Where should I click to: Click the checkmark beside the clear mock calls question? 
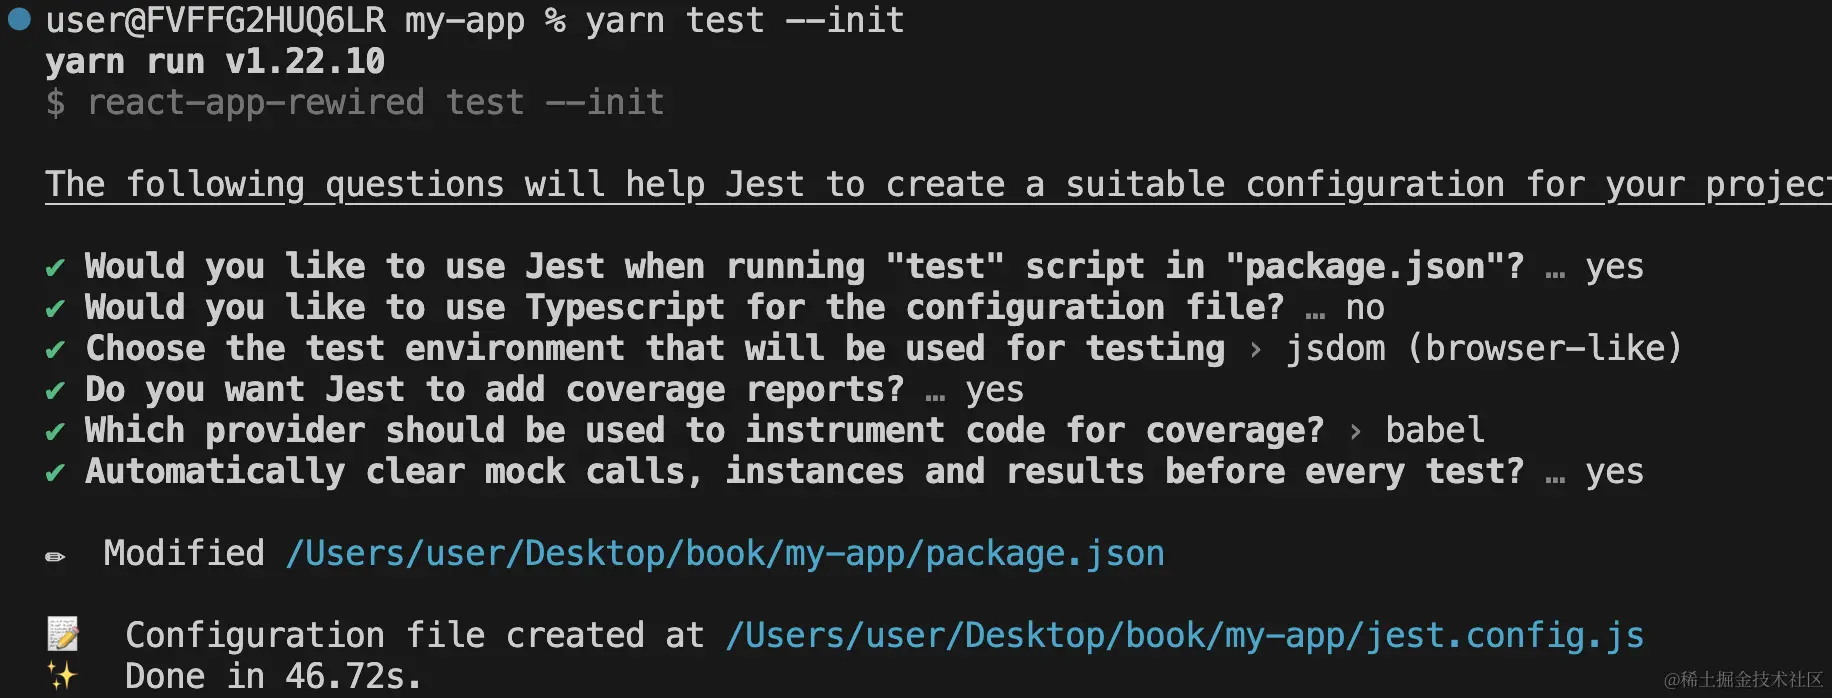55,473
